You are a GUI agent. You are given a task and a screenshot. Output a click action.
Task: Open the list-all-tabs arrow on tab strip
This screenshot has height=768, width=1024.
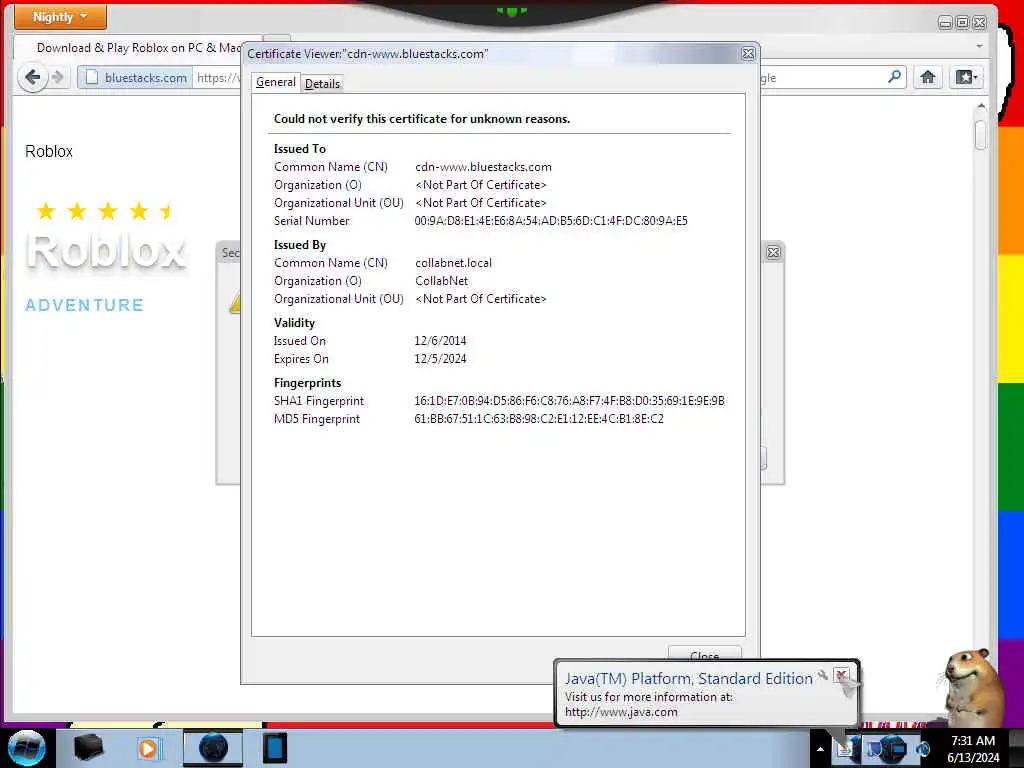pyautogui.click(x=979, y=46)
